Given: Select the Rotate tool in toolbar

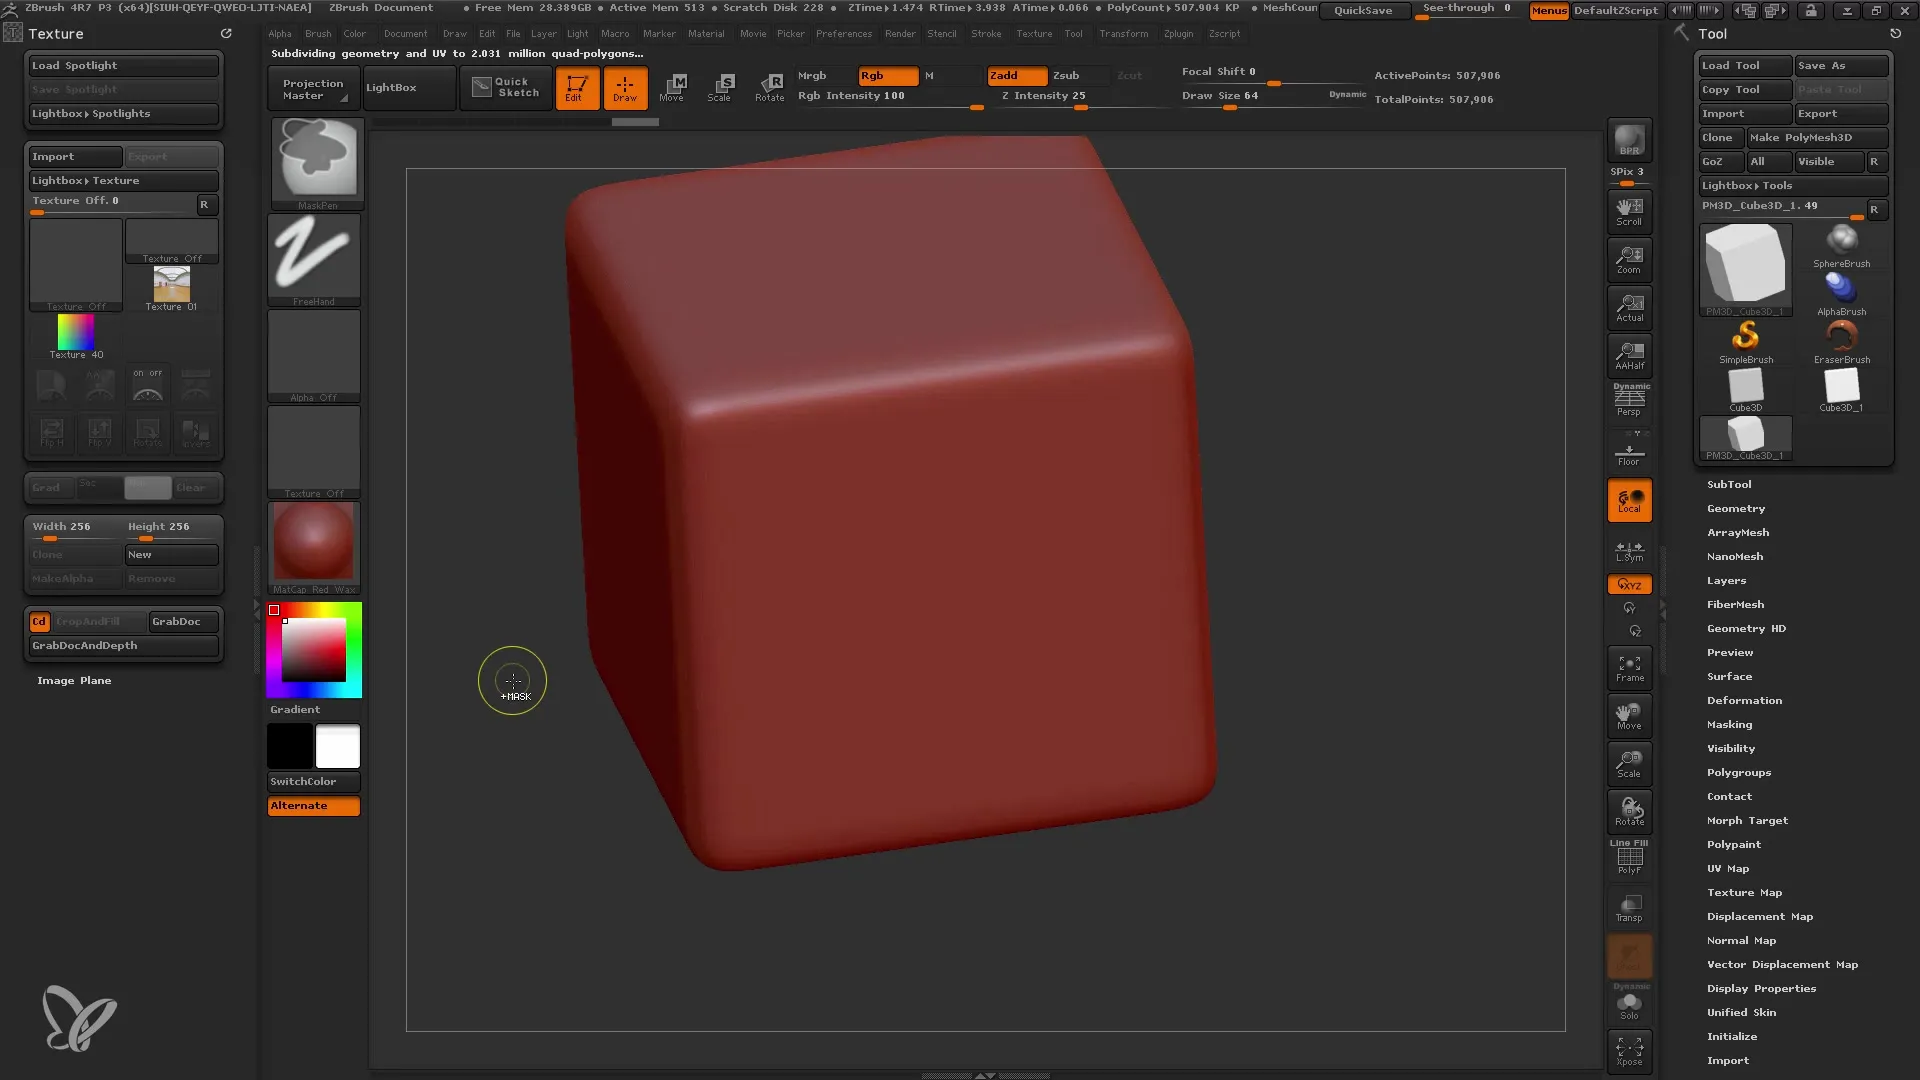Looking at the screenshot, I should click(767, 87).
